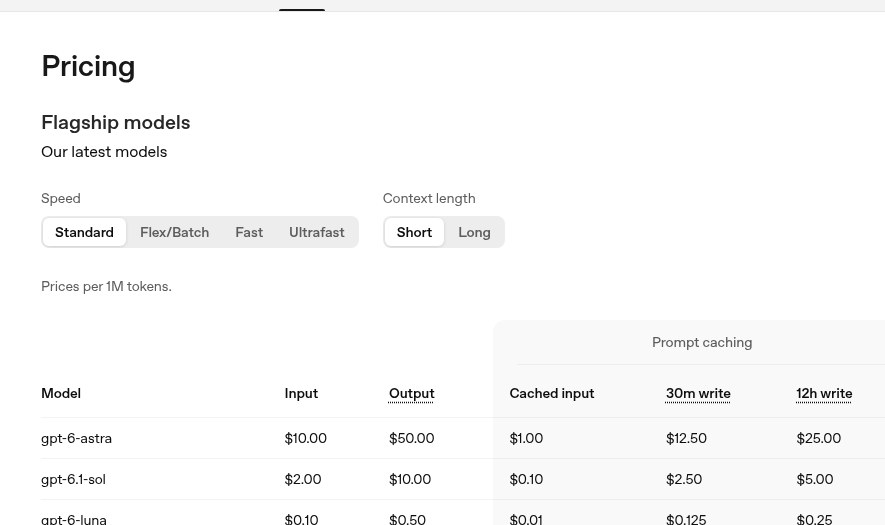Click the gpt-6-luna model name
The height and width of the screenshot is (525, 885).
click(74, 519)
